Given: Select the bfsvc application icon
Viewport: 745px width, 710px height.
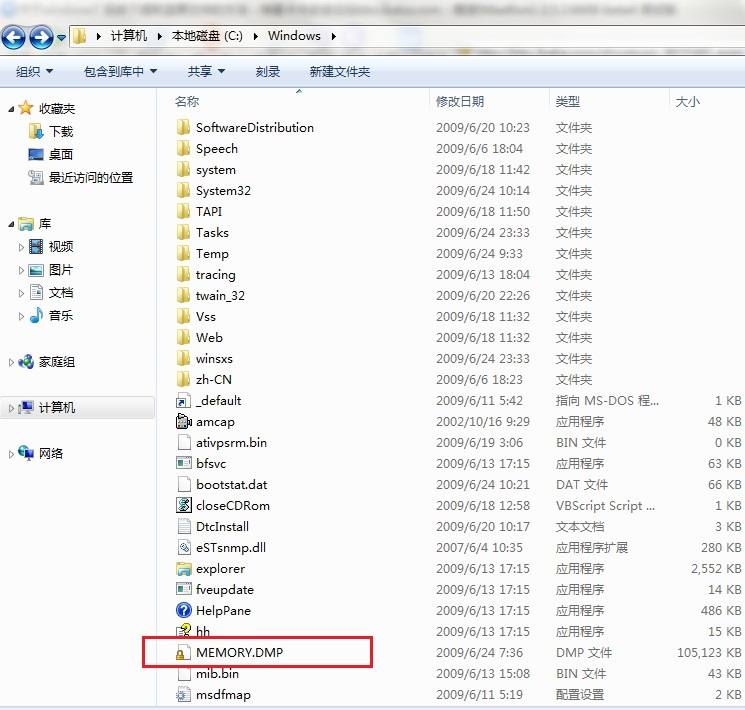Looking at the screenshot, I should coord(183,463).
